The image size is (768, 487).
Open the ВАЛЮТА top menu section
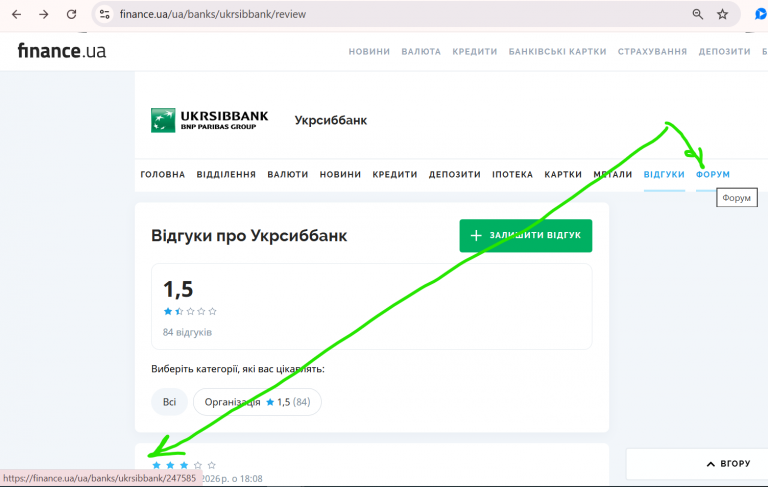(x=421, y=51)
